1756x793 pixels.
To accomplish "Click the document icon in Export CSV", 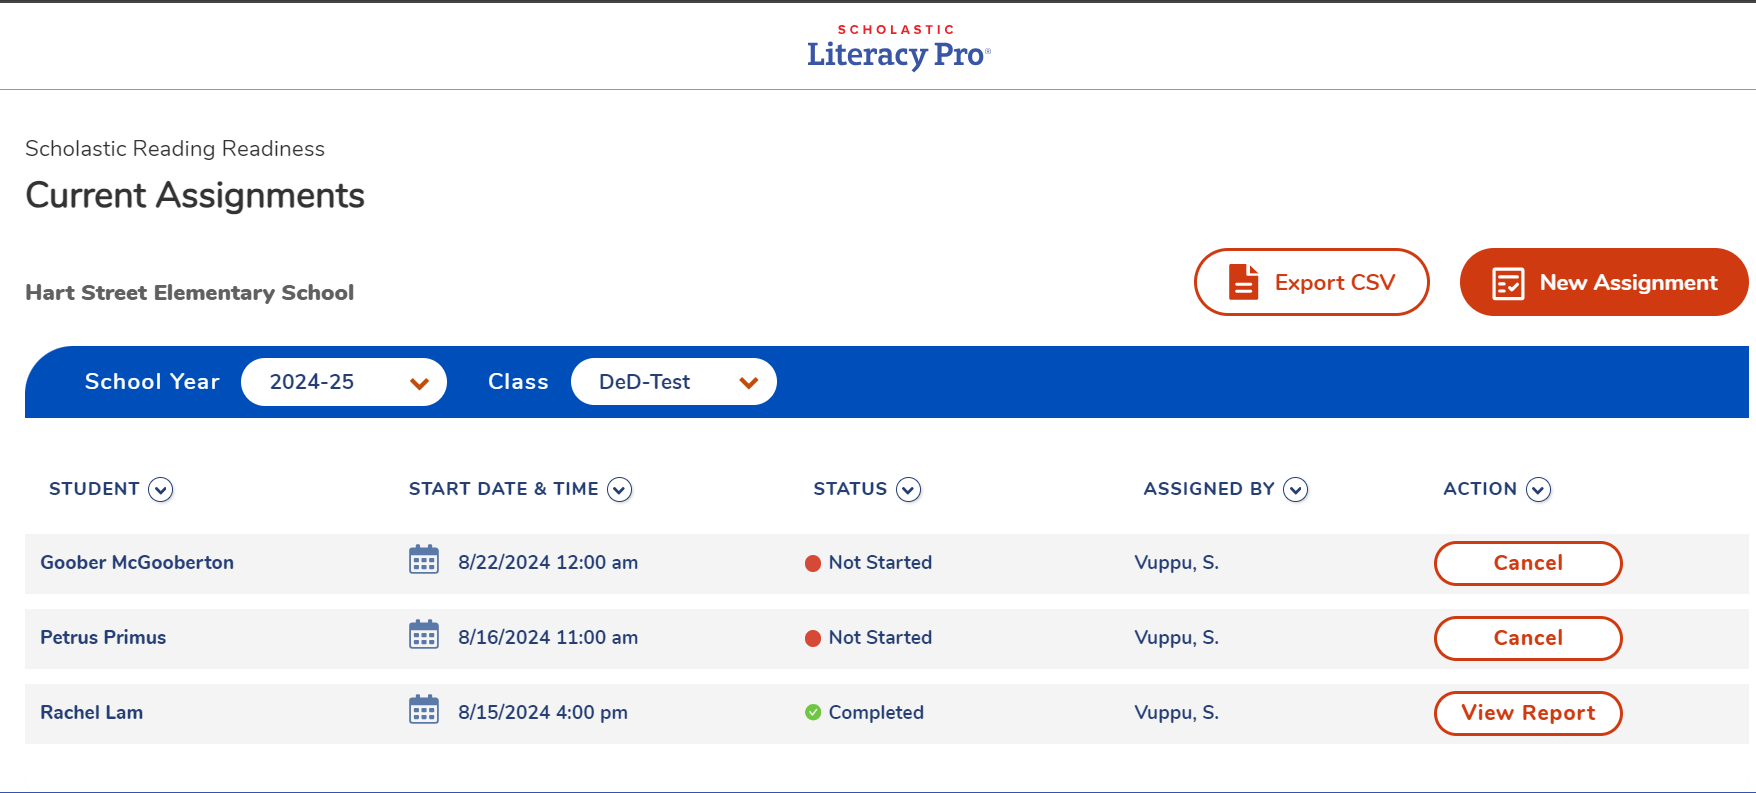I will pos(1243,282).
